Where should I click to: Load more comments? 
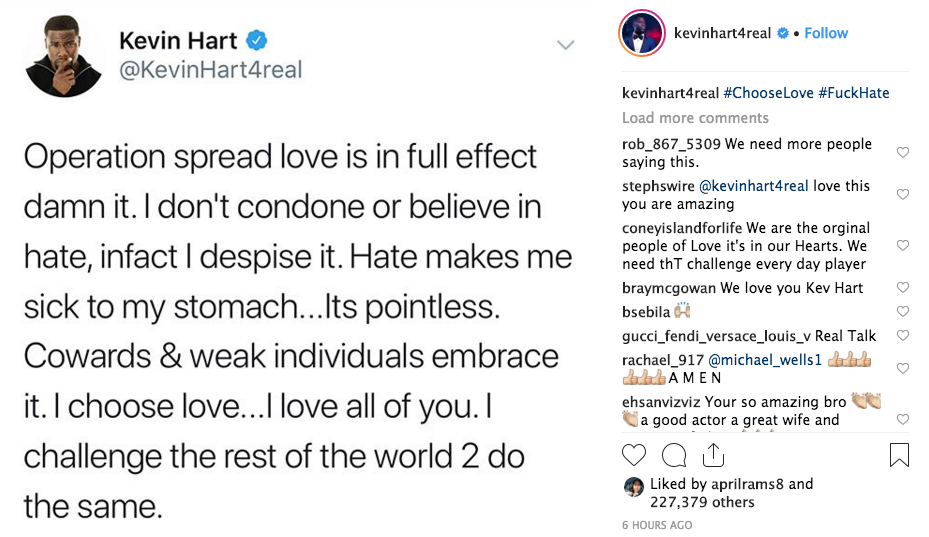pyautogui.click(x=695, y=118)
